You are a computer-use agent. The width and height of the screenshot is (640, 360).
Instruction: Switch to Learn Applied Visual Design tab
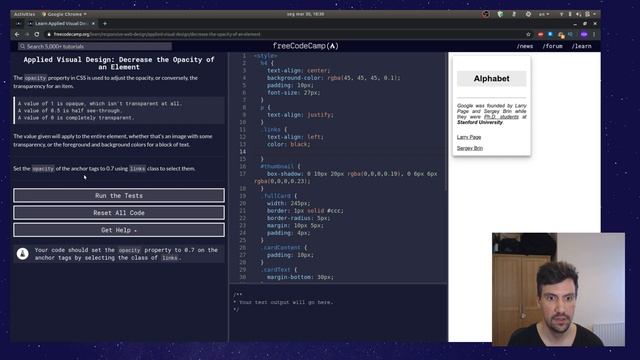coord(61,24)
